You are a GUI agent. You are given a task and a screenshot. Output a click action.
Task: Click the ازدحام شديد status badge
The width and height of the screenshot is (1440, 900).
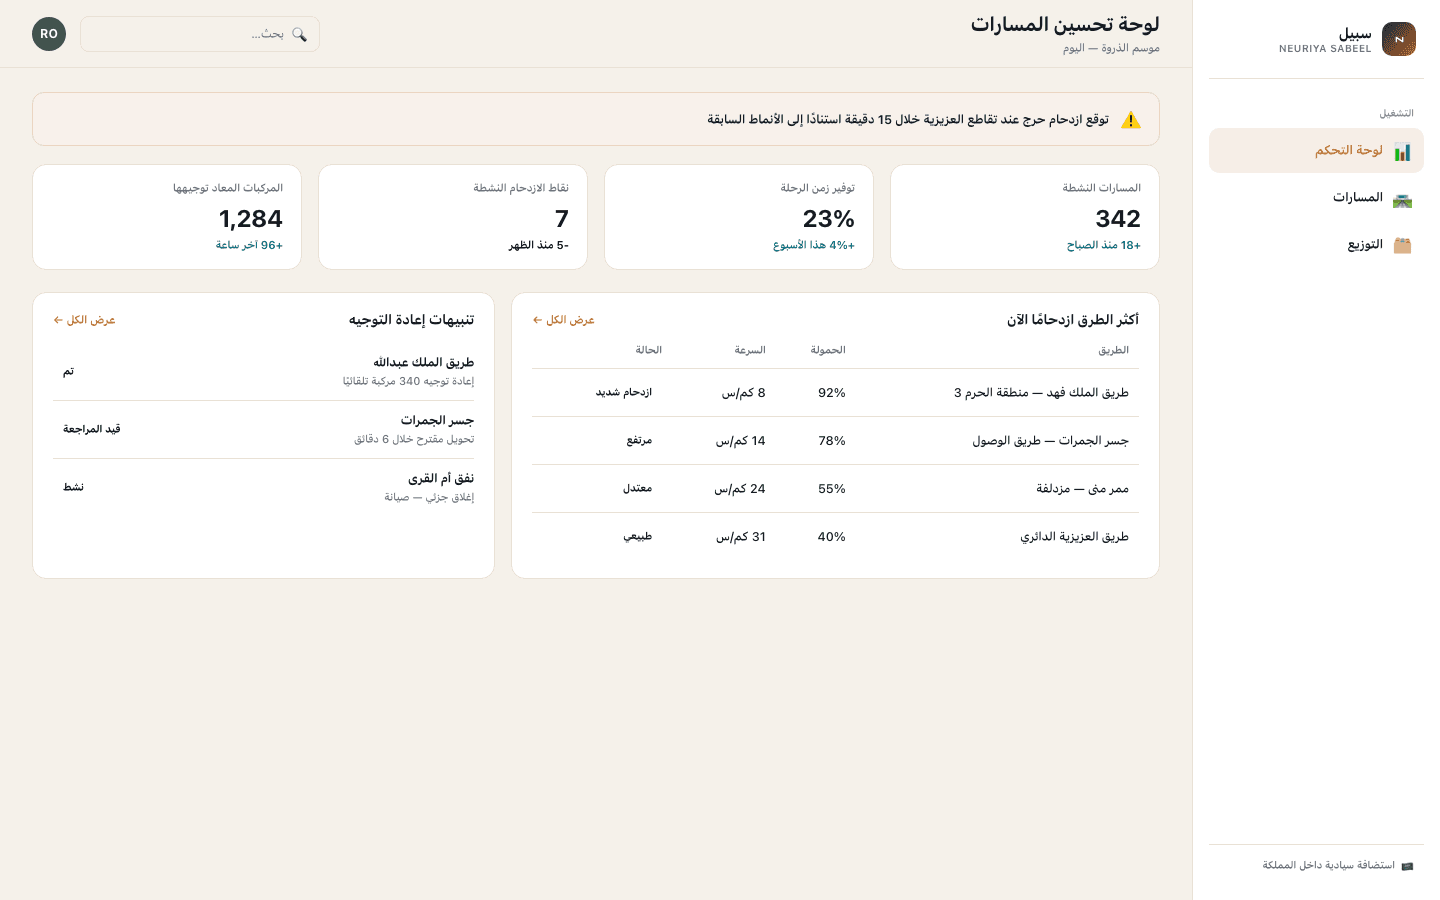(624, 393)
